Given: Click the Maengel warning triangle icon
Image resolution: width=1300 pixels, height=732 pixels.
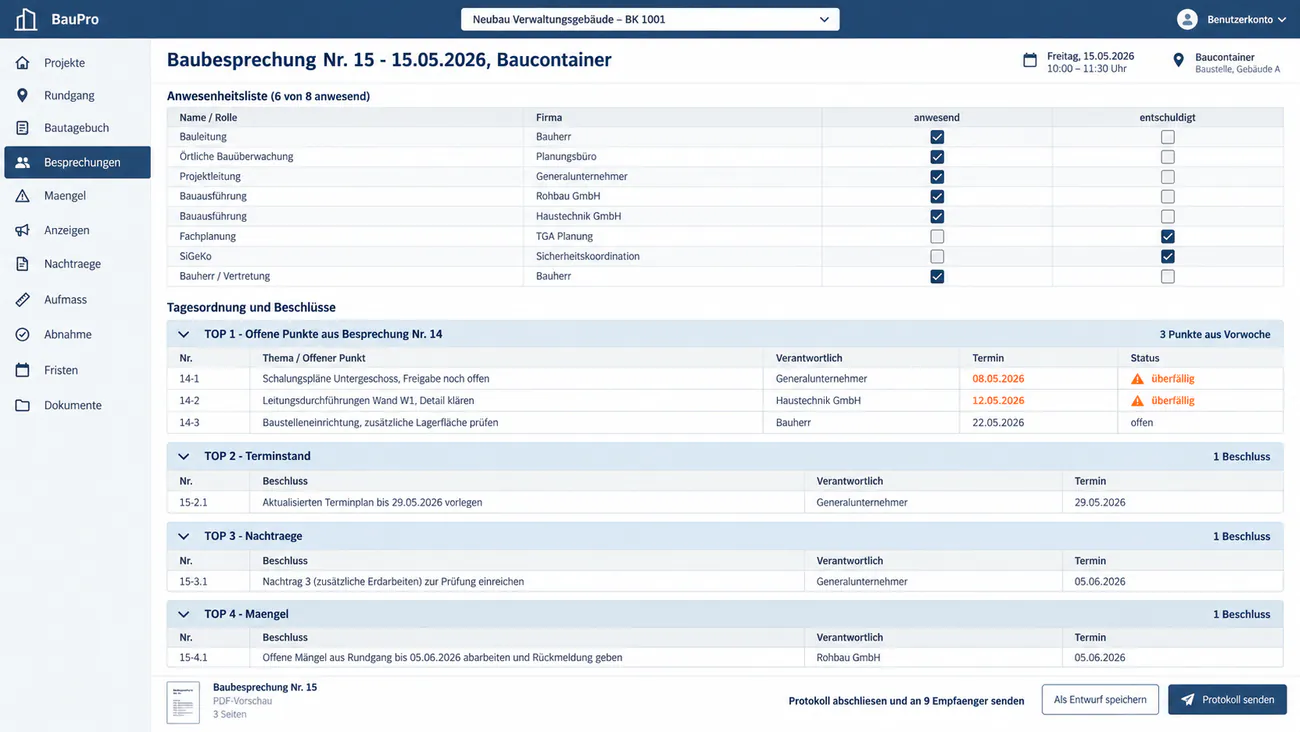Looking at the screenshot, I should point(23,196).
